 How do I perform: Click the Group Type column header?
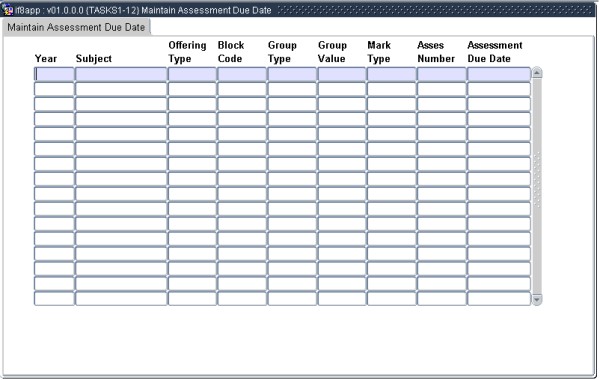point(282,52)
